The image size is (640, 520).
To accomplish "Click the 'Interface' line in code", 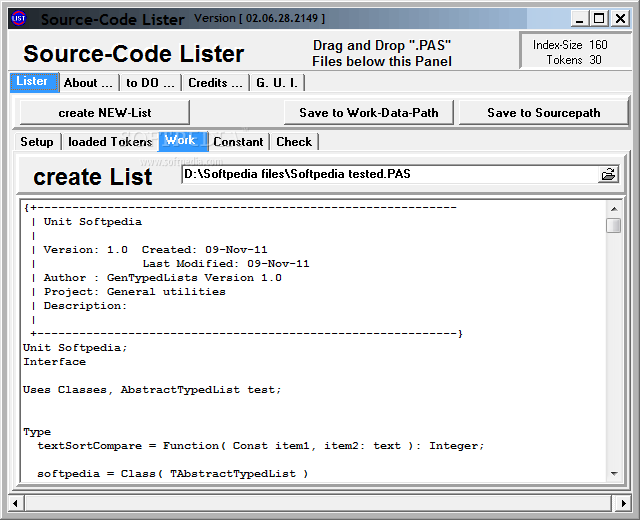I will click(54, 362).
